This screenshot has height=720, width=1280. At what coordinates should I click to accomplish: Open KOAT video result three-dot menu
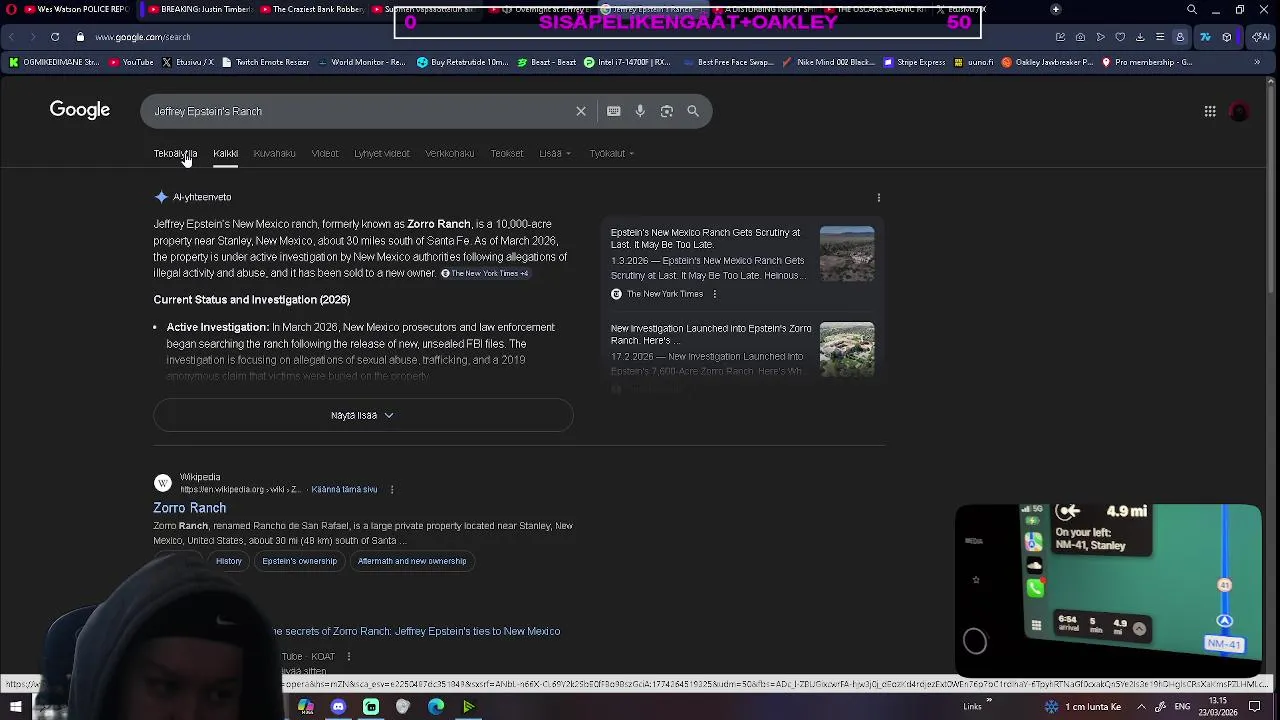(x=348, y=656)
